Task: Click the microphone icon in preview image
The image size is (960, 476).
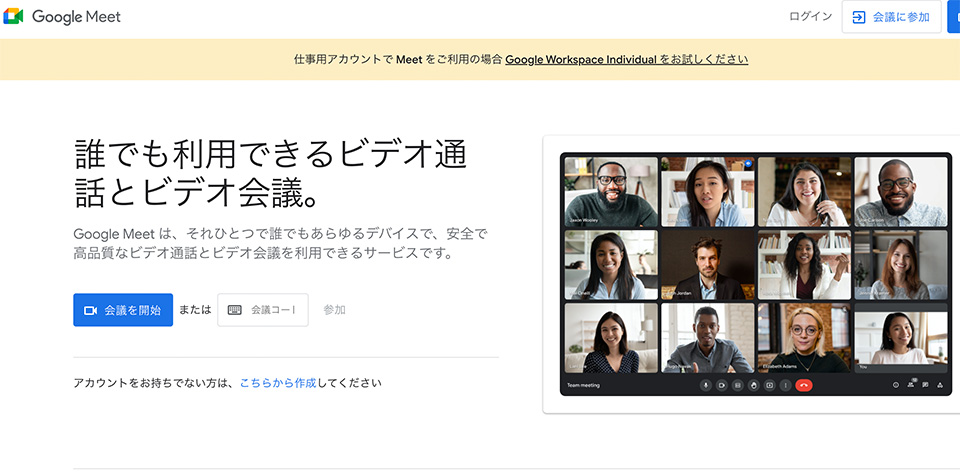Action: (706, 385)
